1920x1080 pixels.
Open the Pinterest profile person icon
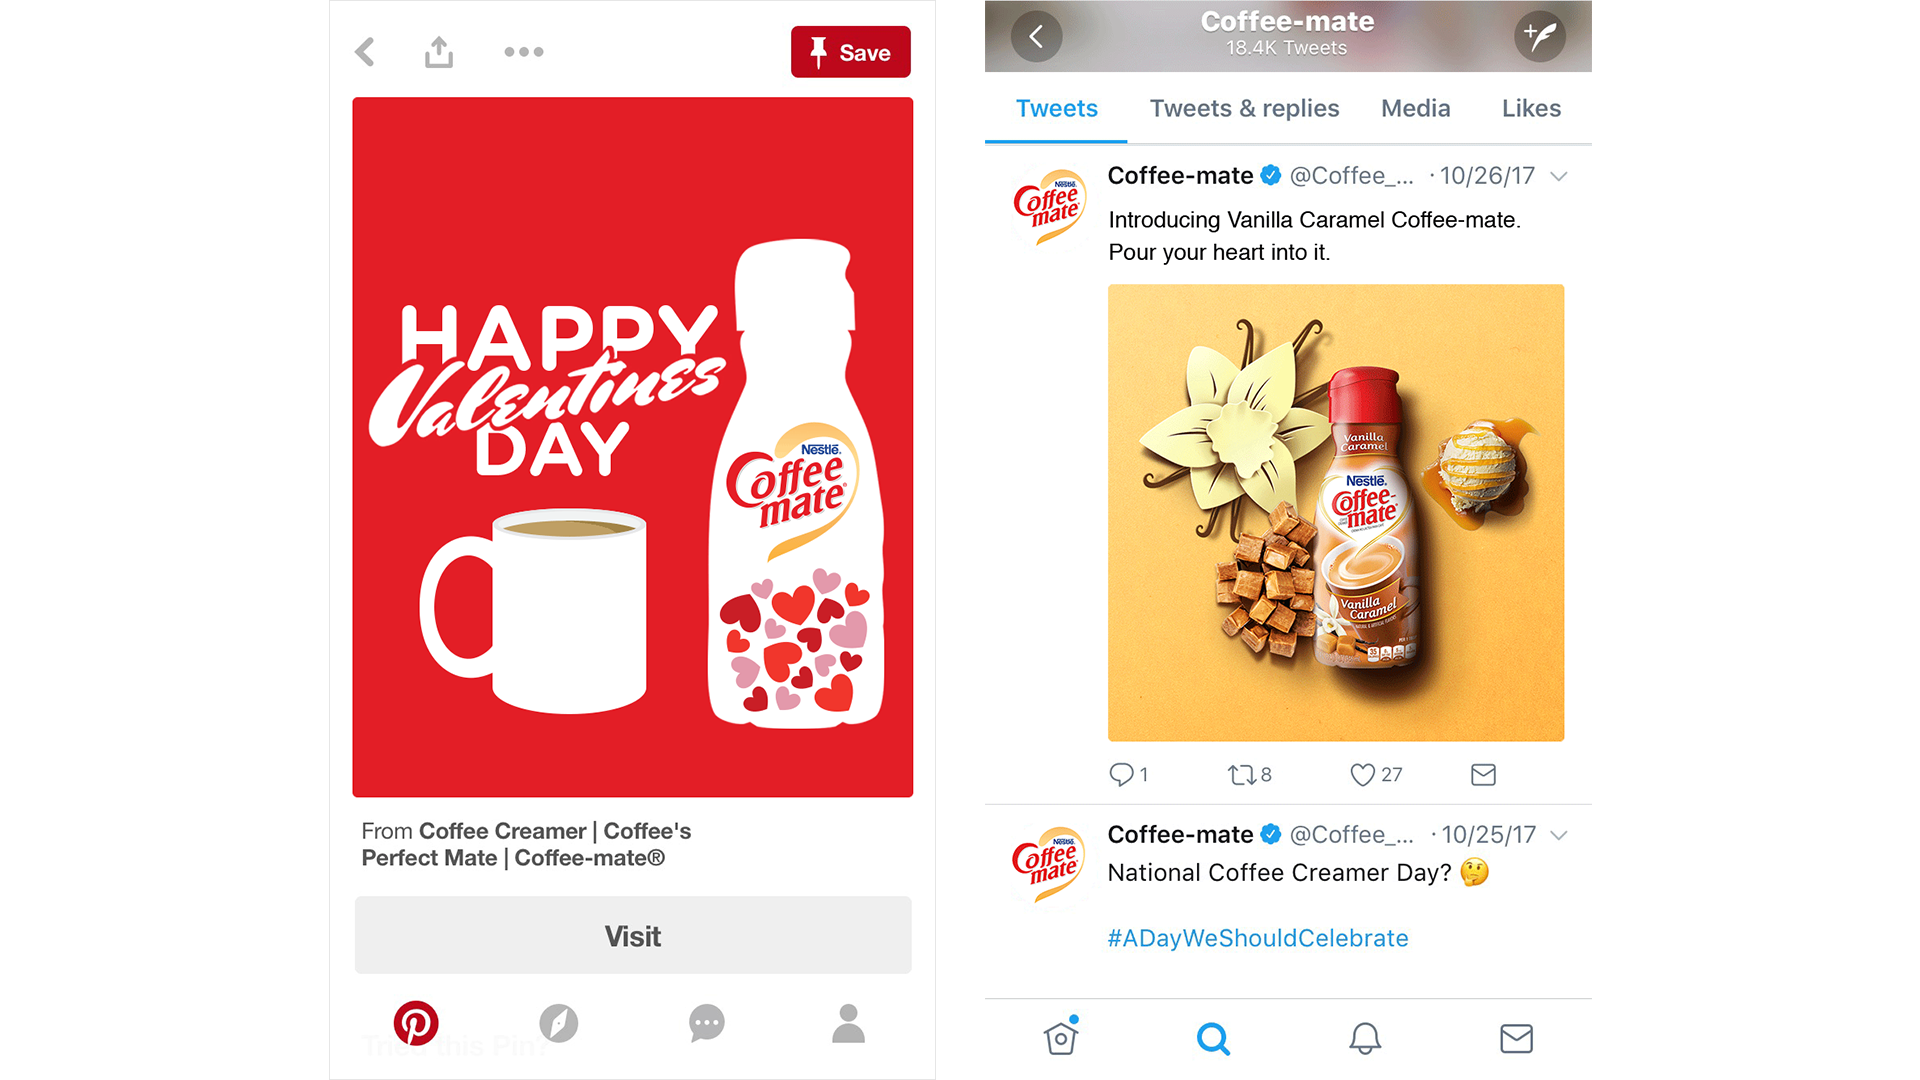[849, 1023]
